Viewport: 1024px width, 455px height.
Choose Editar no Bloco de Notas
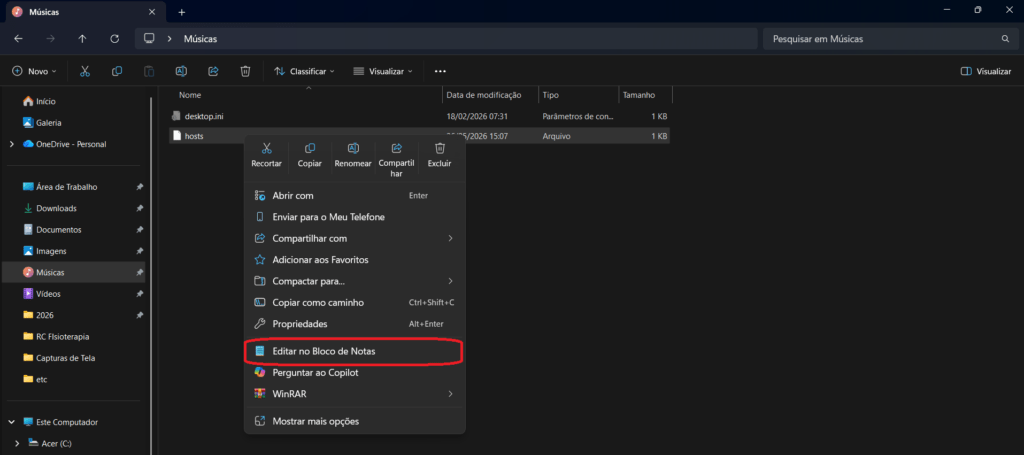355,351
